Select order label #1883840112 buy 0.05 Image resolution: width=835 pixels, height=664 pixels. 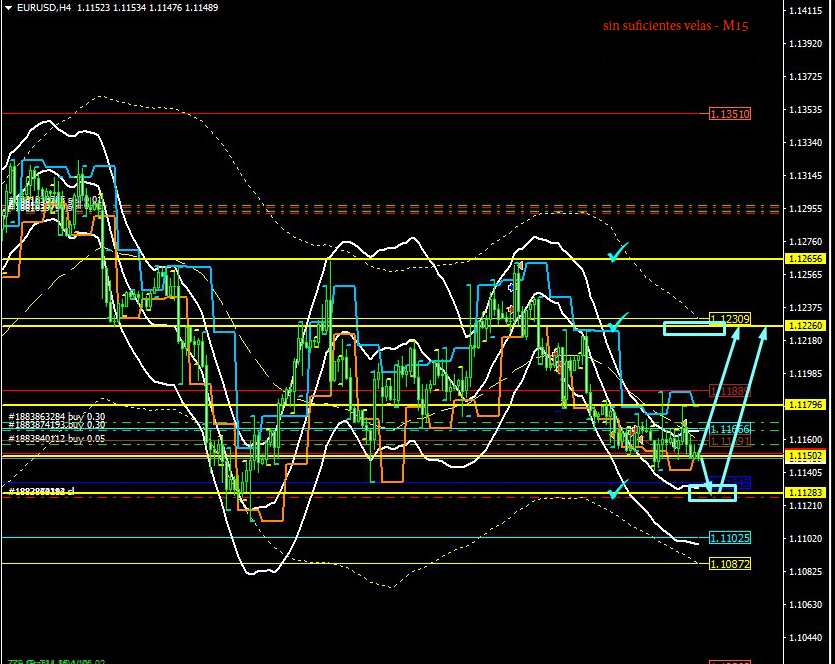pyautogui.click(x=57, y=439)
